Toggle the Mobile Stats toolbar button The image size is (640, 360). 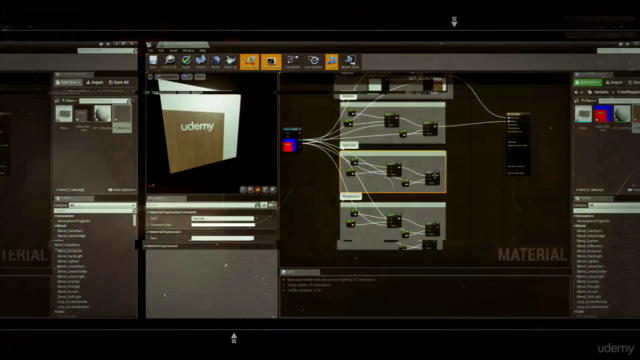[350, 62]
